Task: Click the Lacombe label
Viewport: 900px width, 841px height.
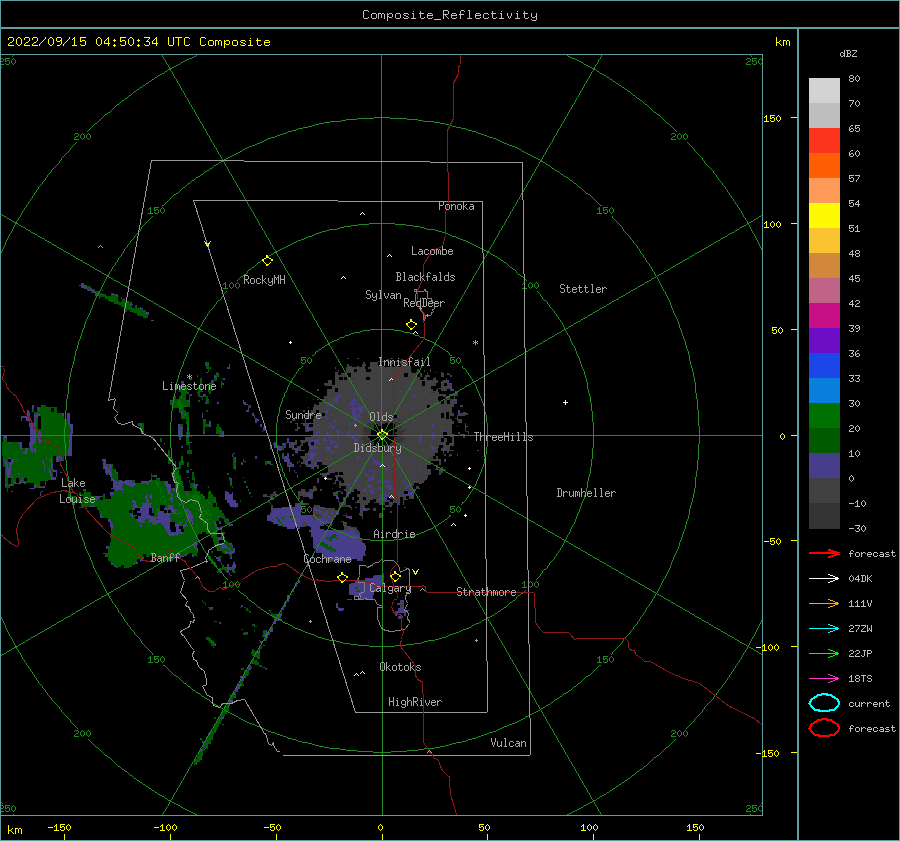Action: click(x=432, y=251)
